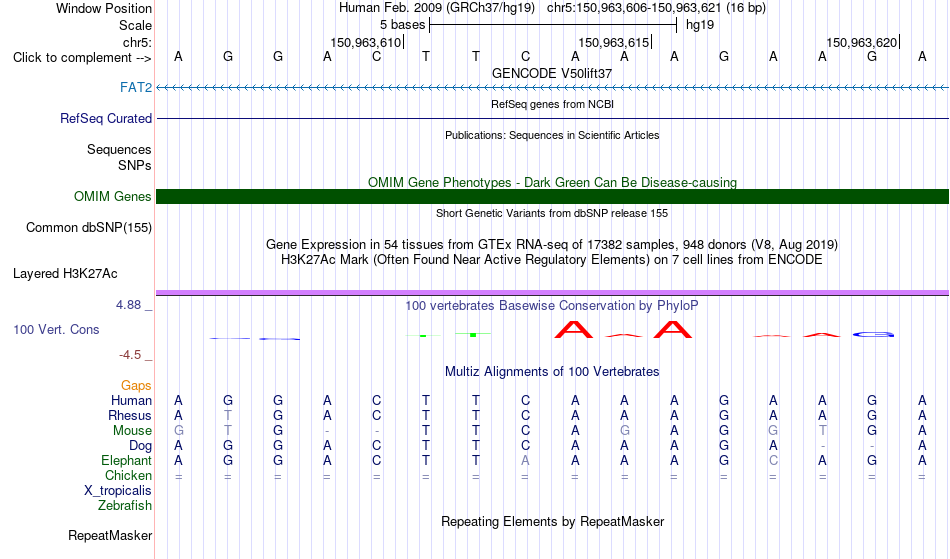The image size is (950, 559).
Task: Open the OMIM Genes track label
Action: tap(113, 196)
